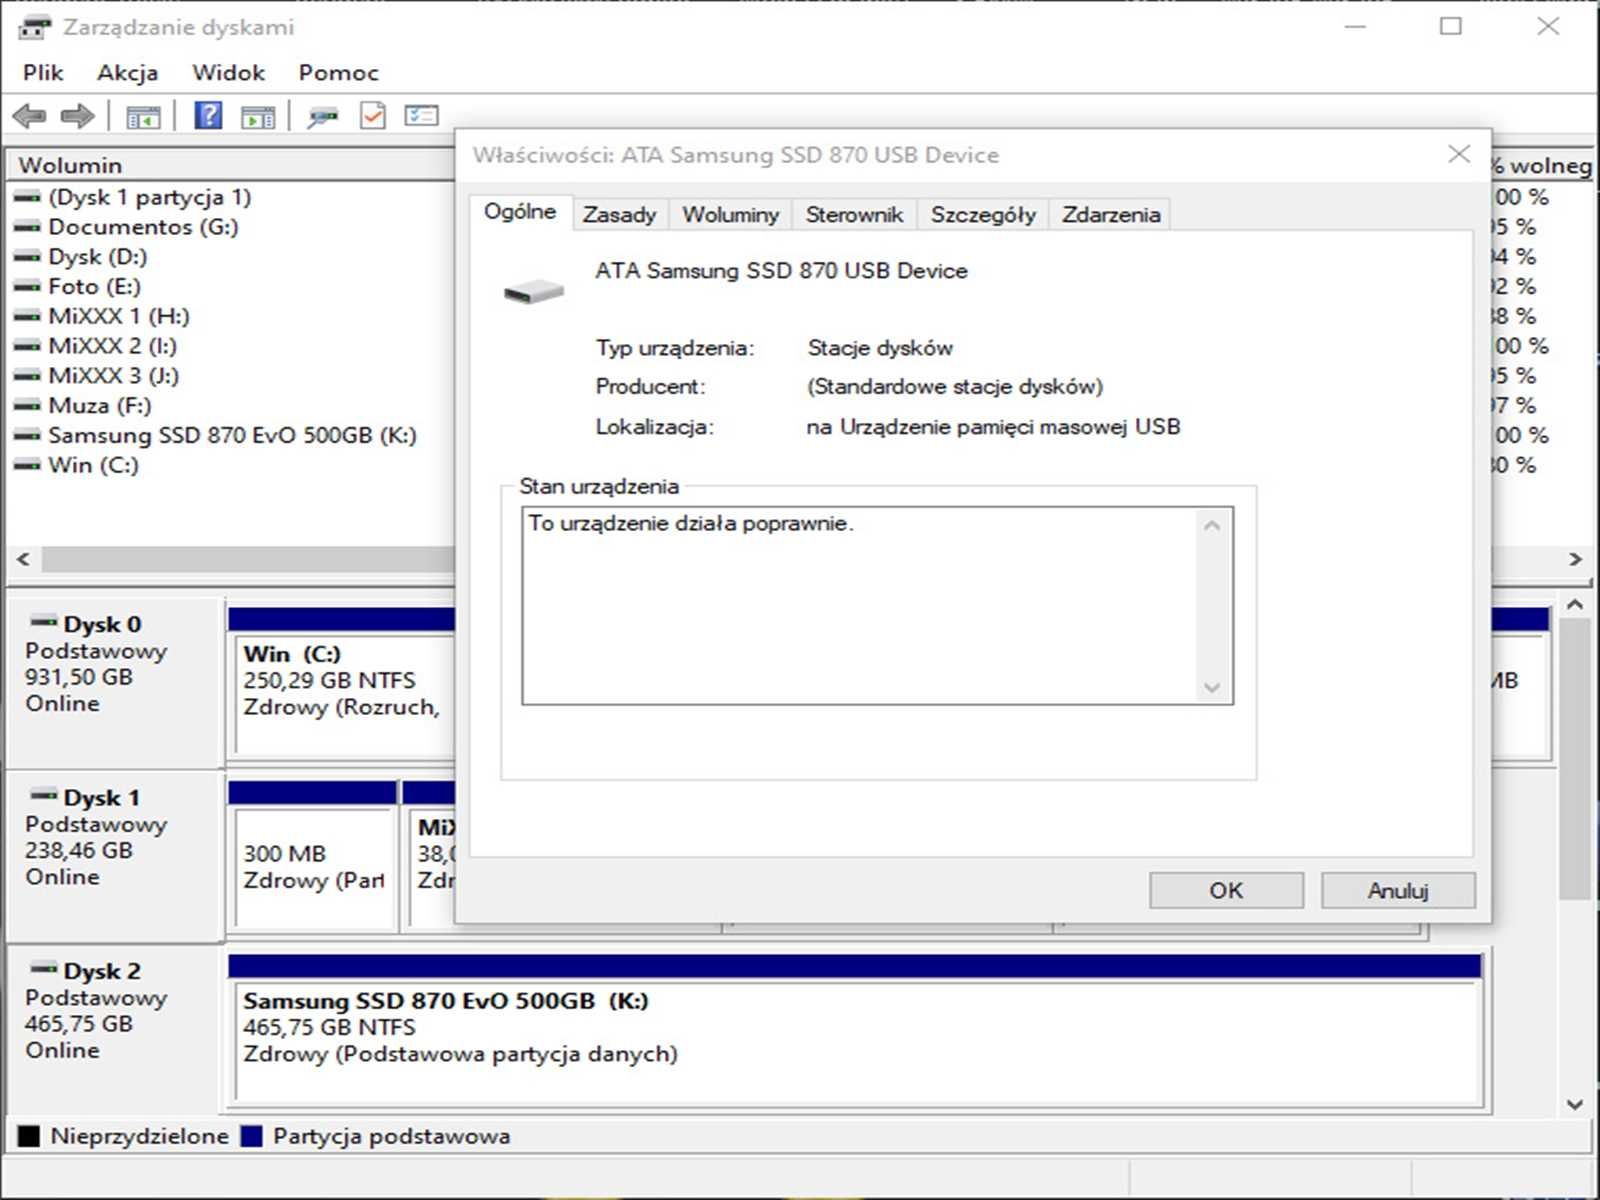Click the Wolumin column header

tap(230, 165)
